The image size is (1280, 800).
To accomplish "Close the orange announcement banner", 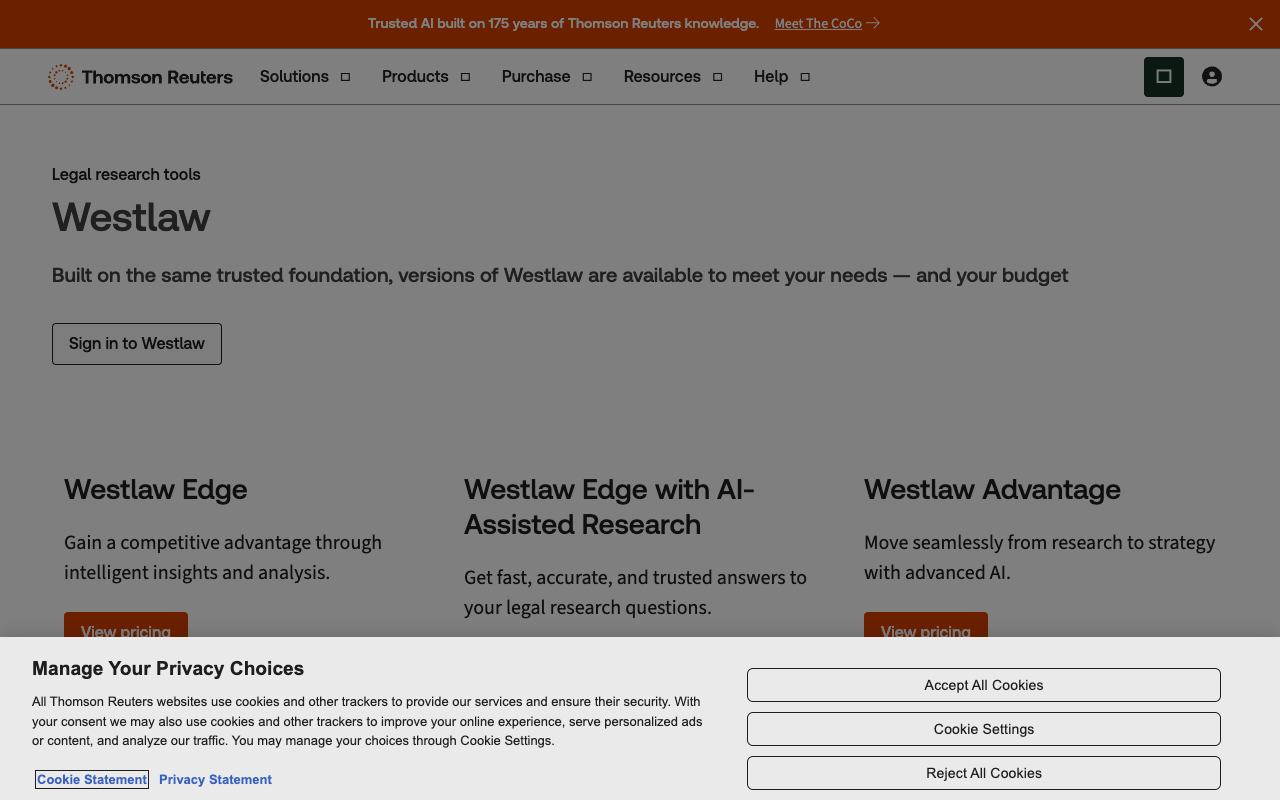I will 1256,24.
